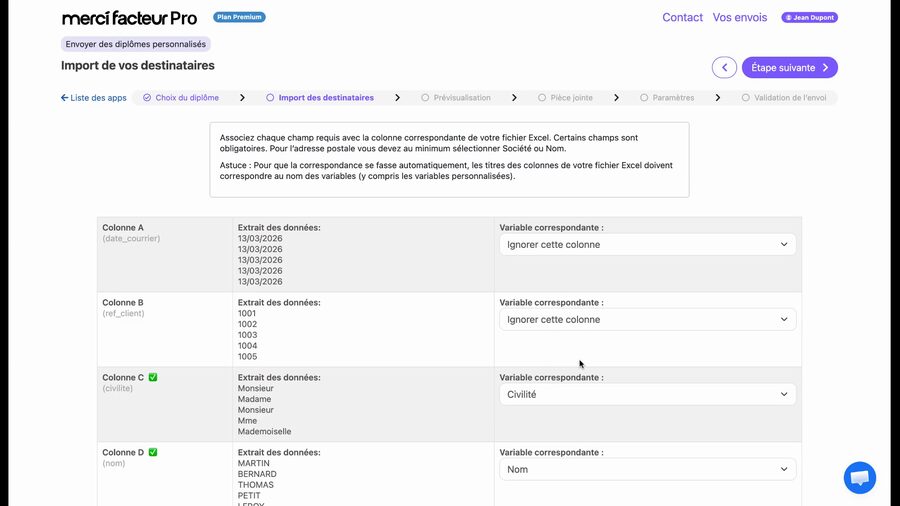Expand the Civilité variable dropdown
The image size is (900, 506).
647,395
